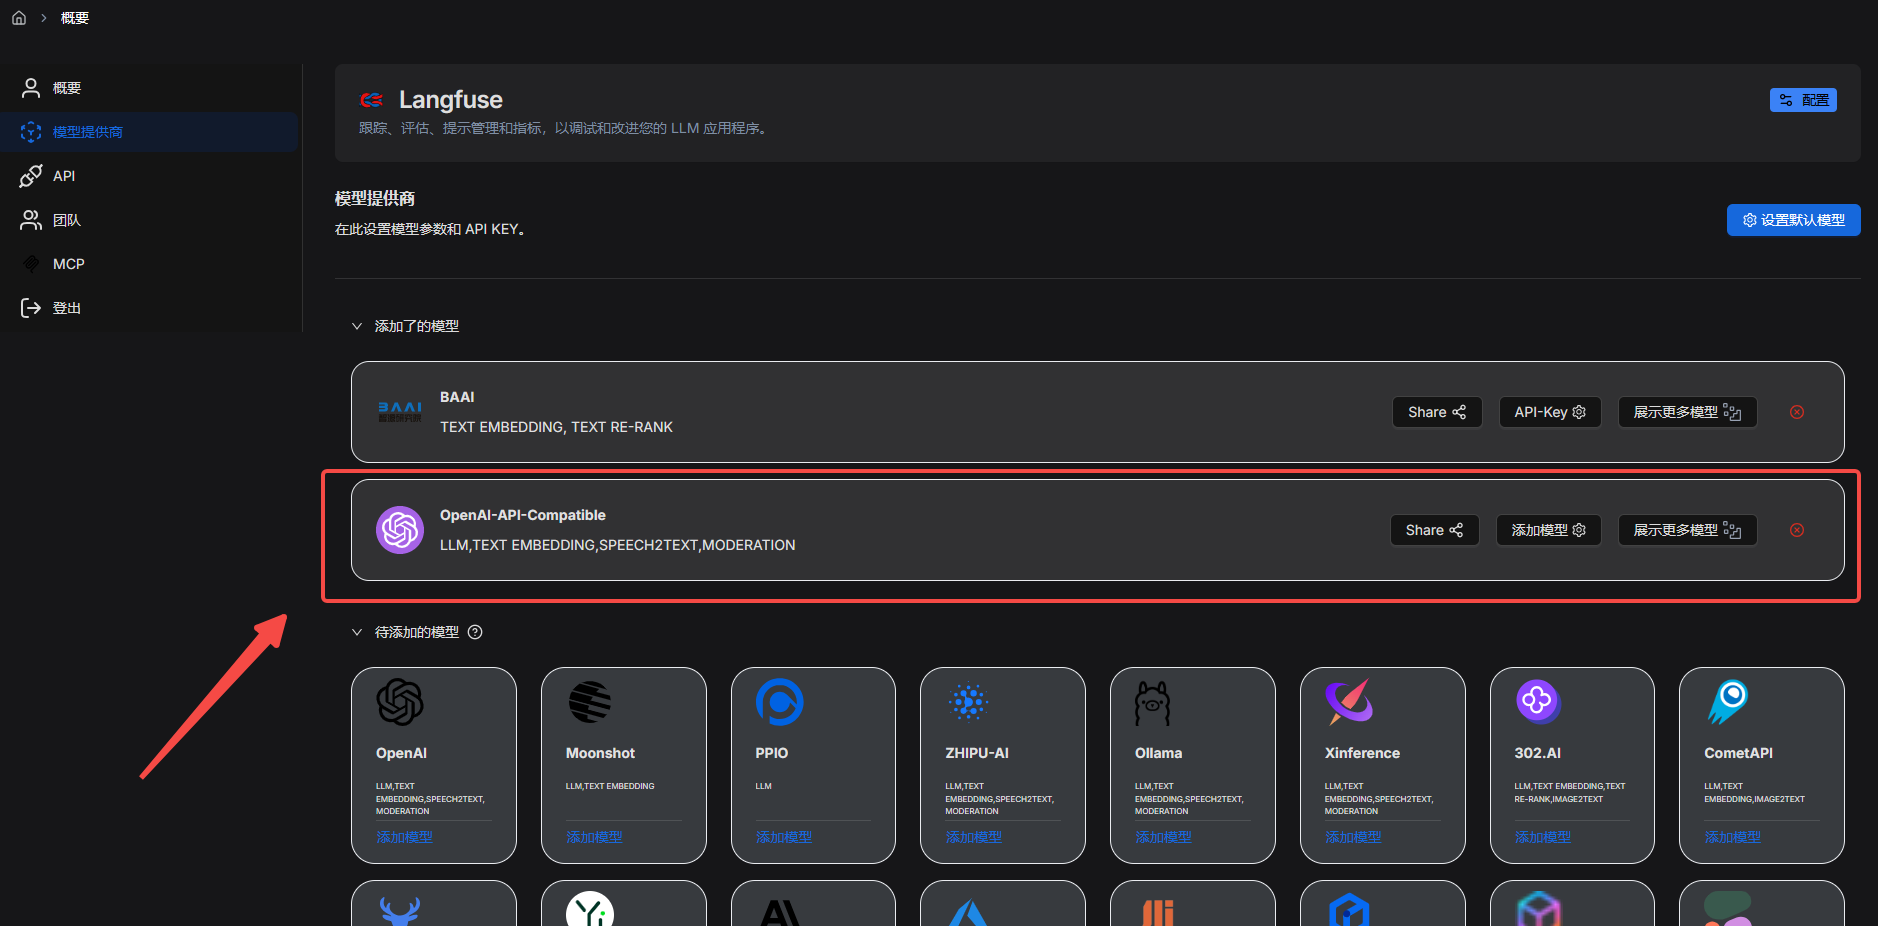Open the API sidebar section
The width and height of the screenshot is (1878, 926).
pyautogui.click(x=150, y=176)
